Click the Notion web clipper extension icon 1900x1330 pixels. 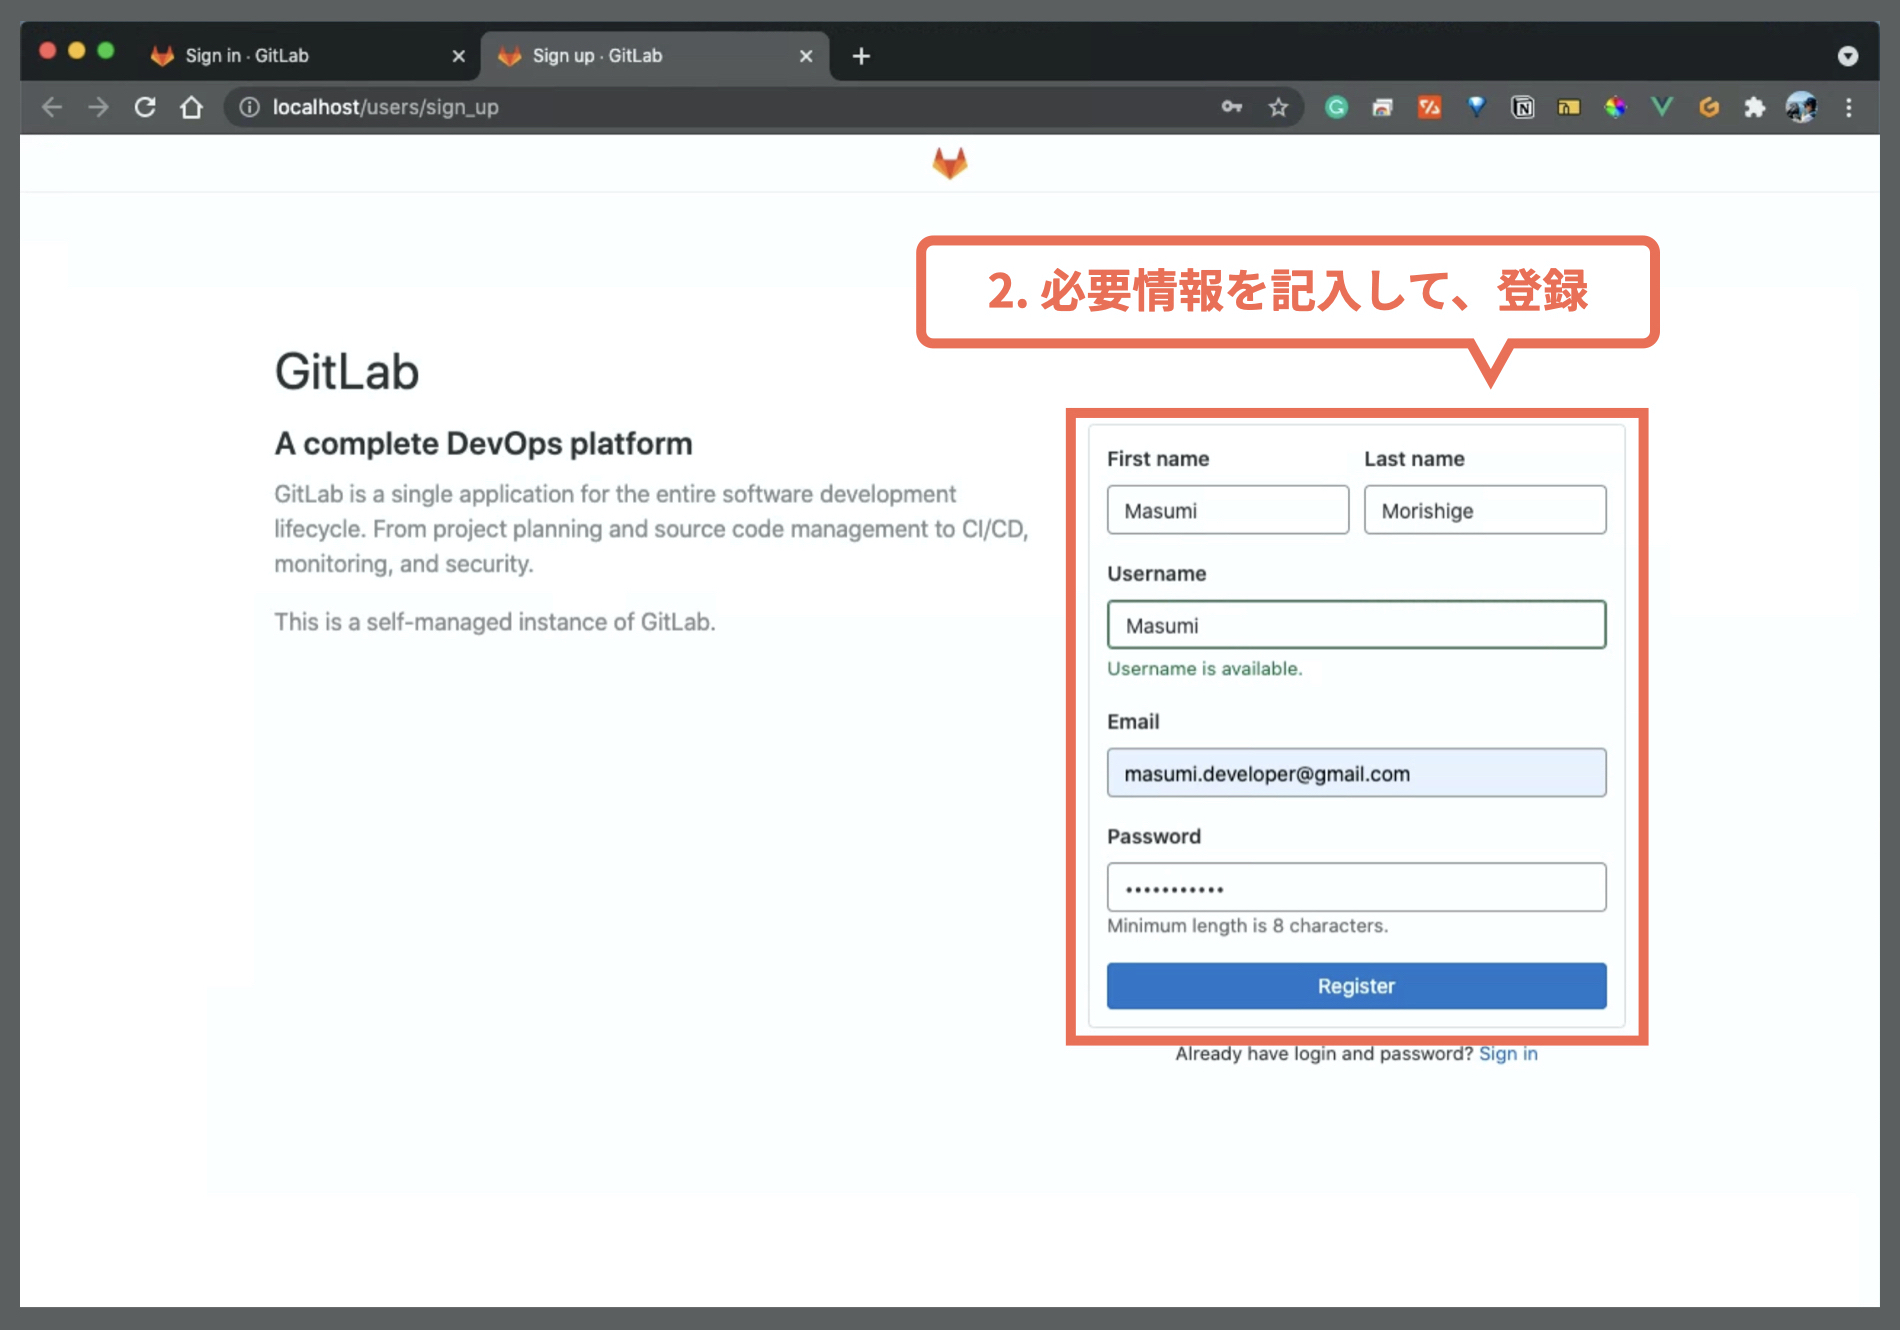click(1522, 107)
